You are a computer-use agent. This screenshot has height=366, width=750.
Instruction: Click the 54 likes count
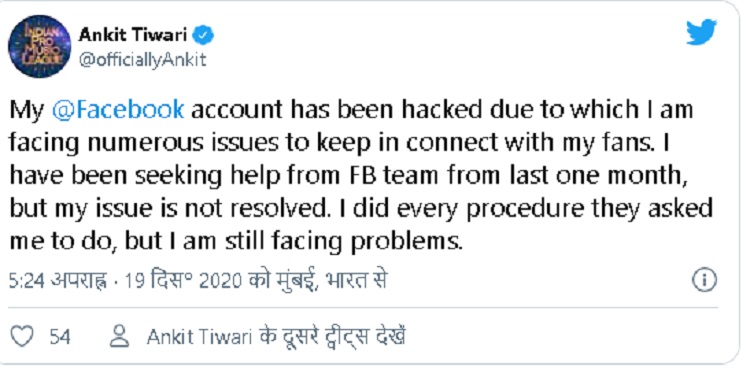(60, 337)
